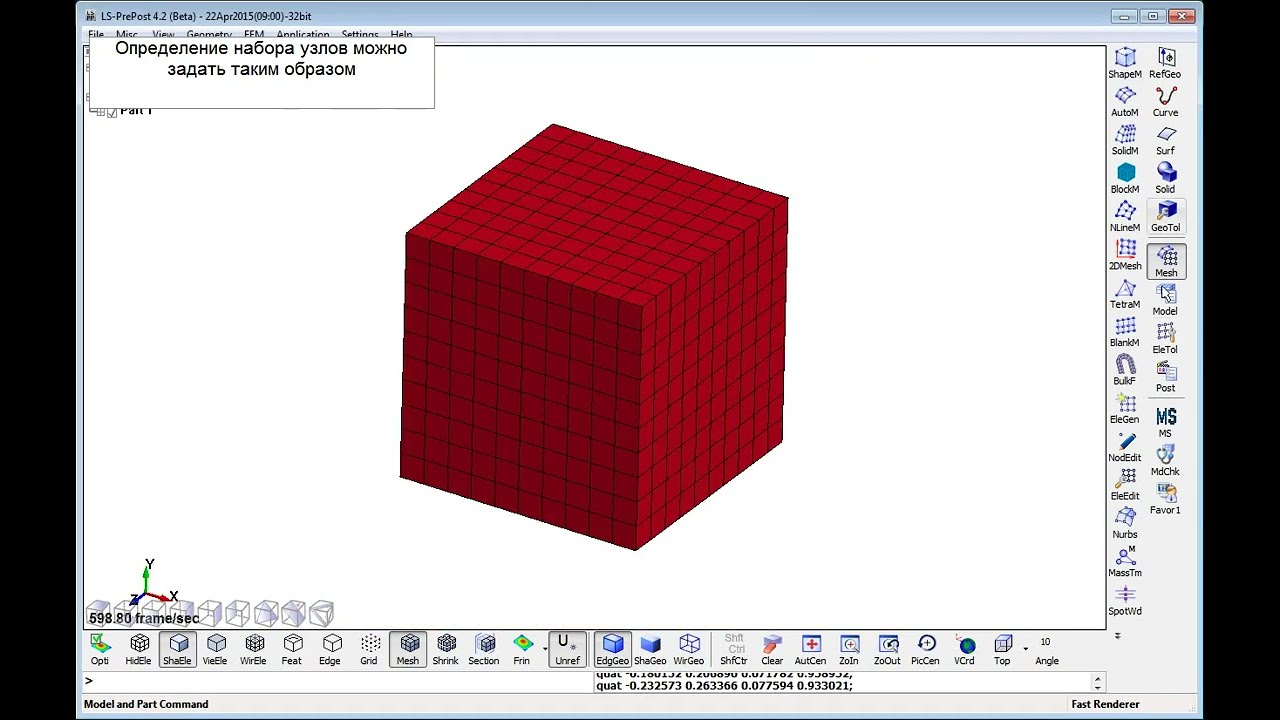Run the MdChk model check tool
The image size is (1280, 720).
tap(1165, 460)
